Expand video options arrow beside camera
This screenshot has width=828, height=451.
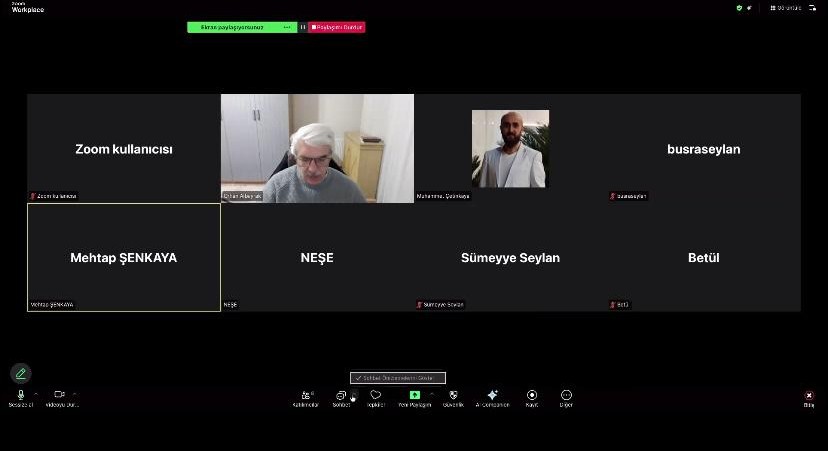(x=75, y=394)
